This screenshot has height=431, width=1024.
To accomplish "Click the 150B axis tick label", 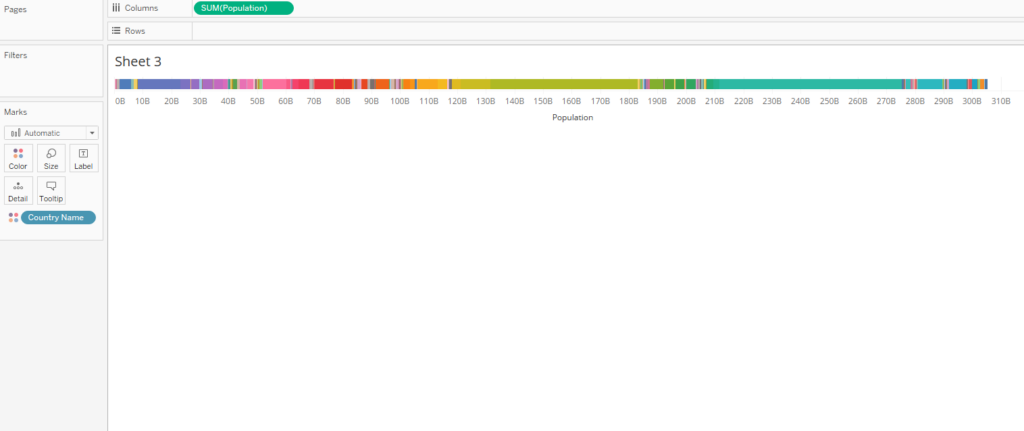I will pyautogui.click(x=543, y=101).
